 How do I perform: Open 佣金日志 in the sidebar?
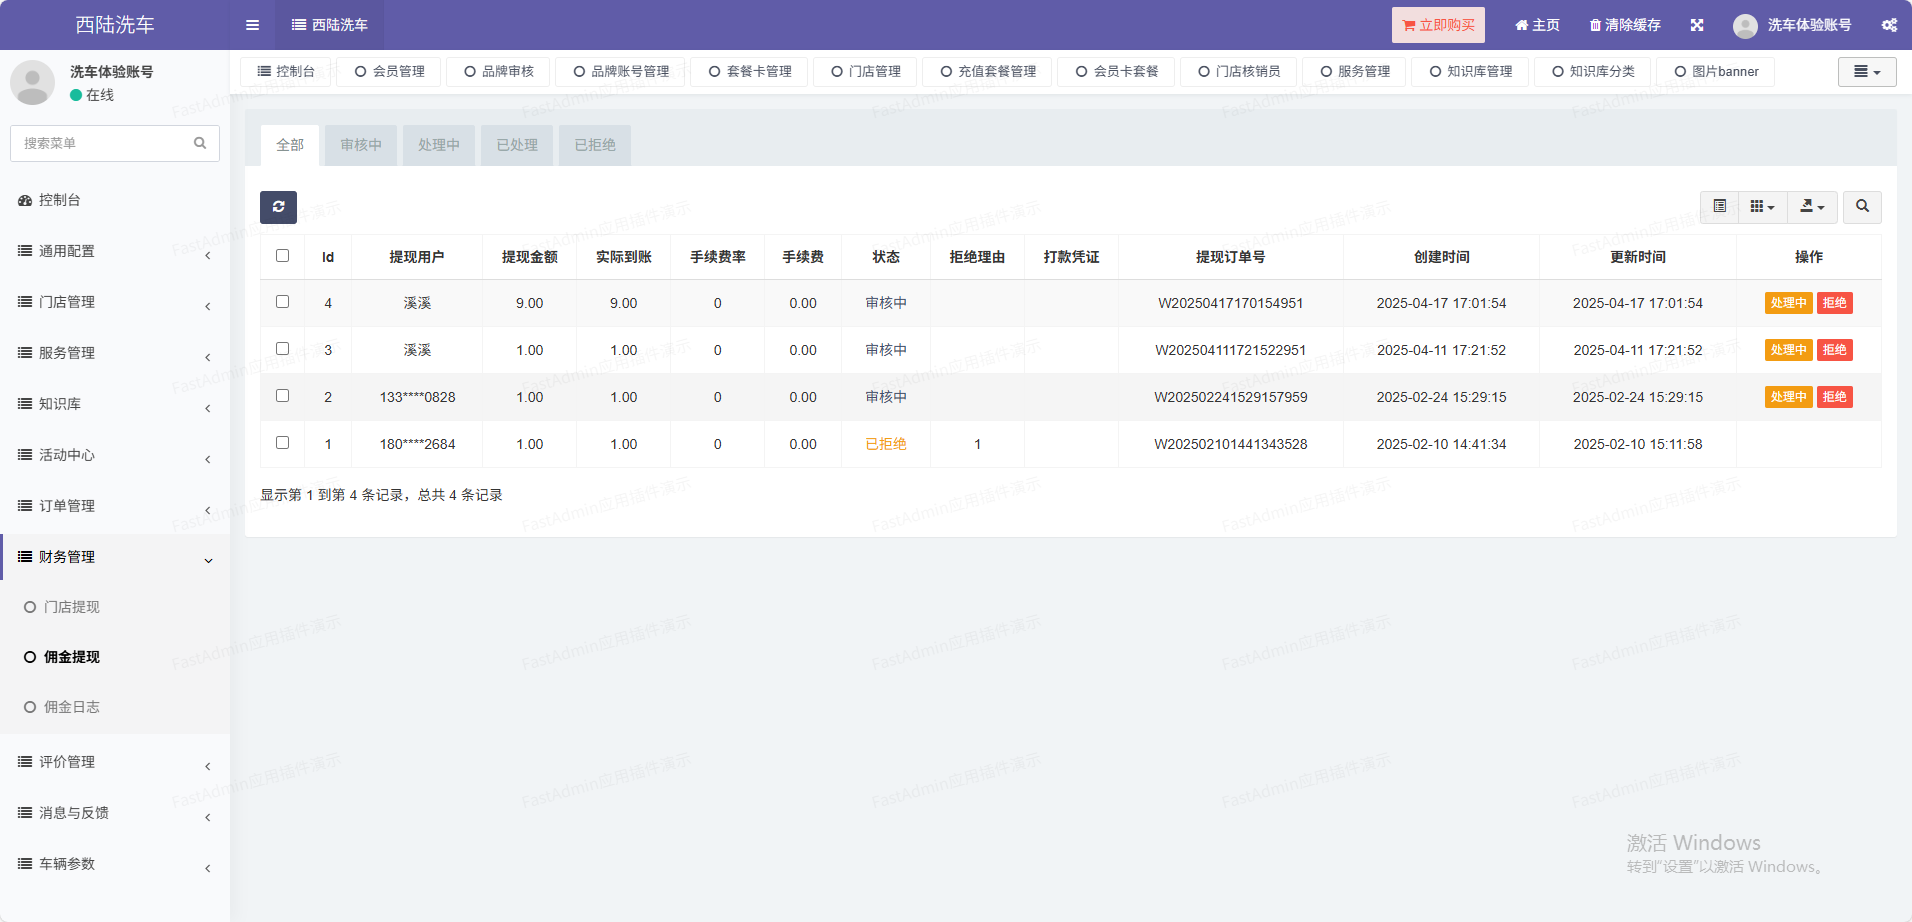[72, 707]
